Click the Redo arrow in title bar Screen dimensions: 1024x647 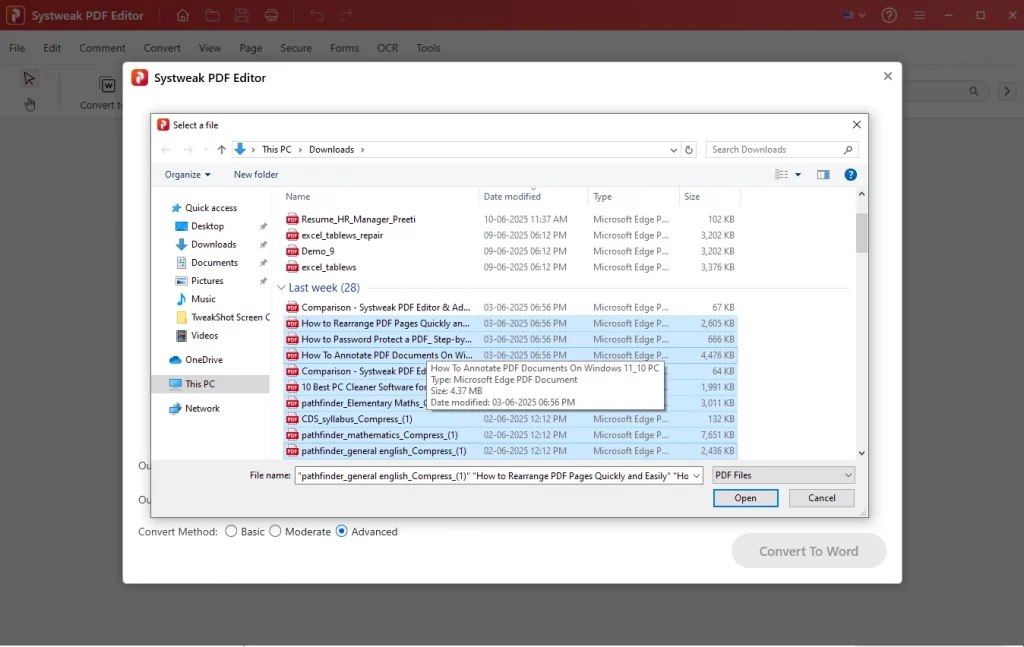point(346,15)
